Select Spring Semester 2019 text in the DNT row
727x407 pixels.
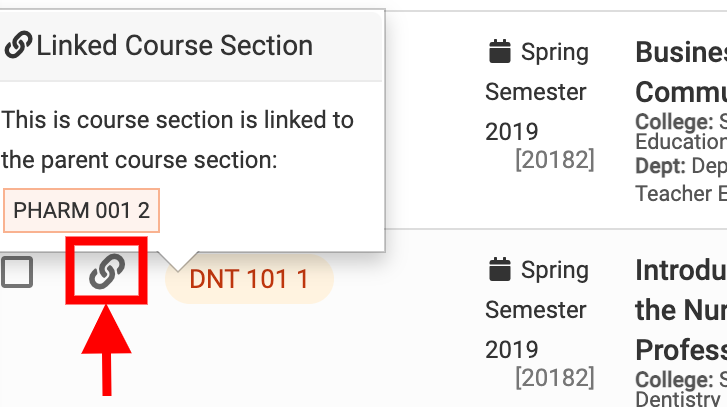click(x=536, y=310)
